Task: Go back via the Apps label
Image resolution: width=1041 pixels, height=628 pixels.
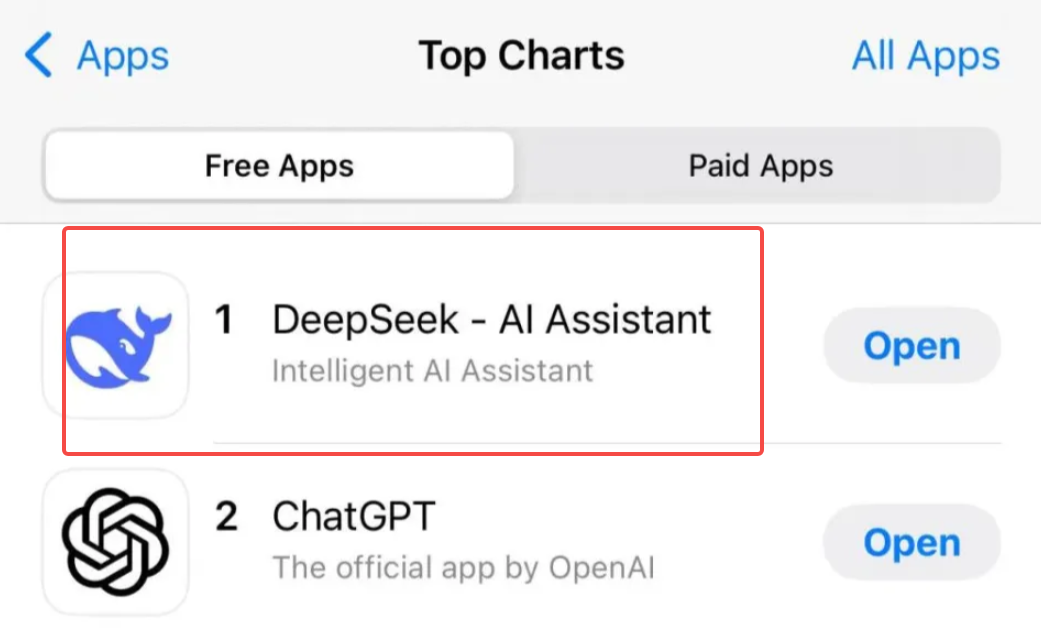Action: click(123, 56)
